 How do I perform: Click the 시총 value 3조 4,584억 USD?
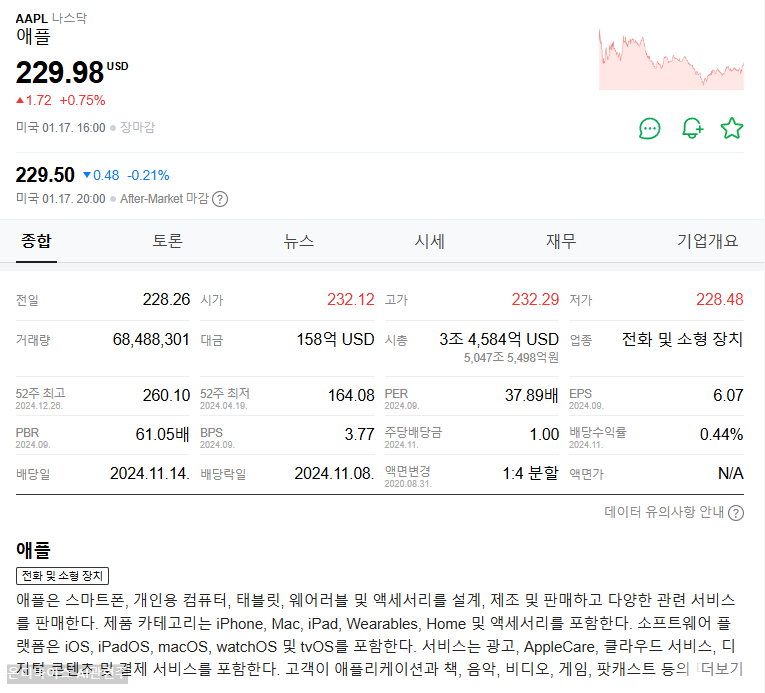499,339
